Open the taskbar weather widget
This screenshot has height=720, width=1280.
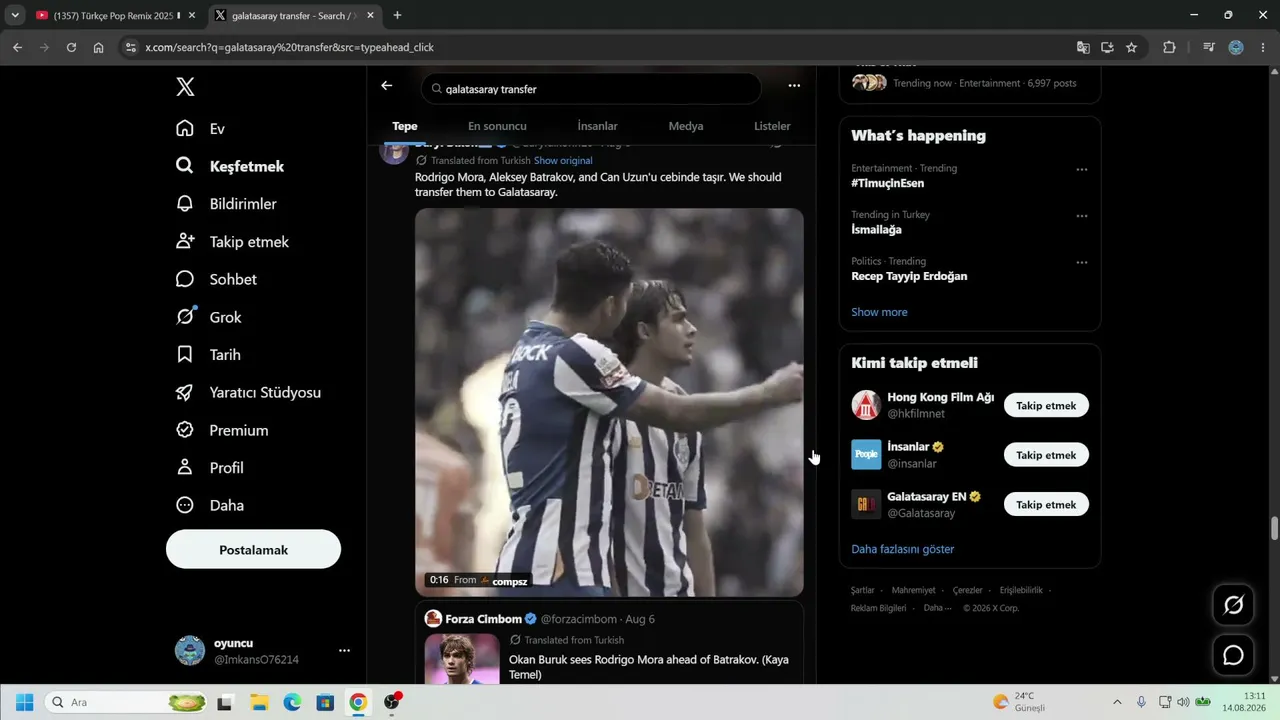[x=1020, y=702]
